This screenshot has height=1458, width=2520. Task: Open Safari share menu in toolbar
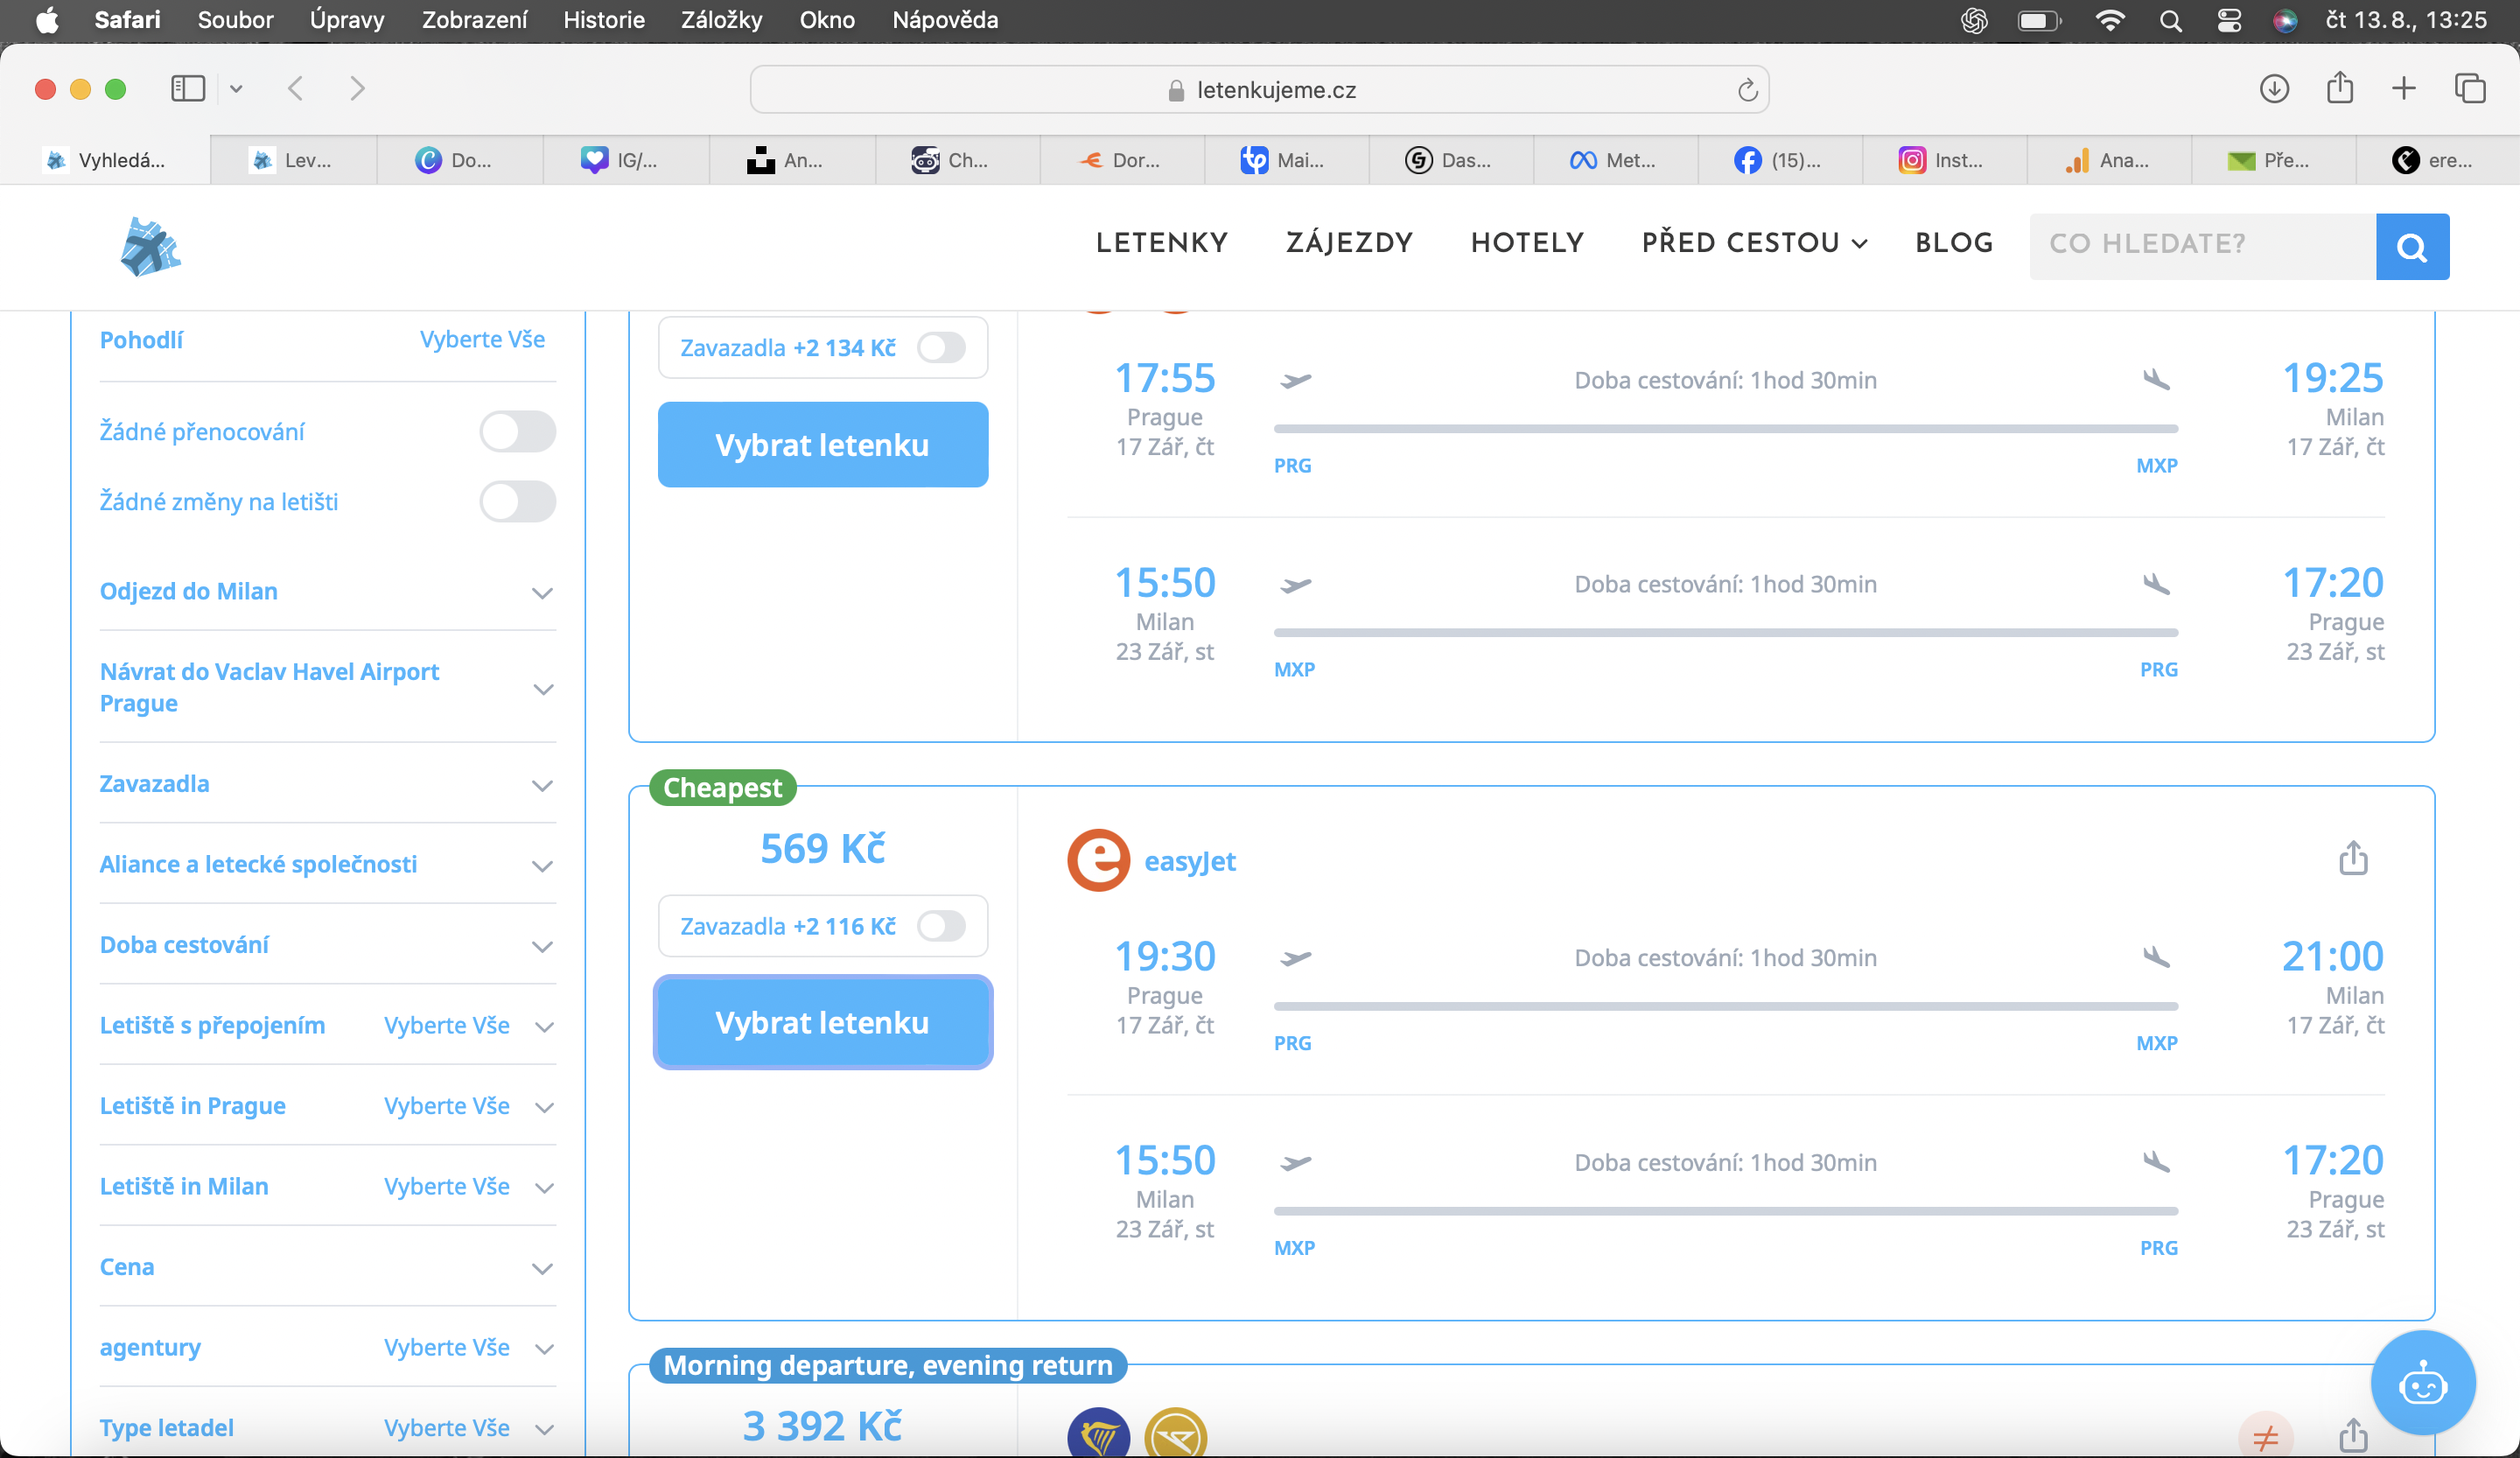tap(2339, 88)
